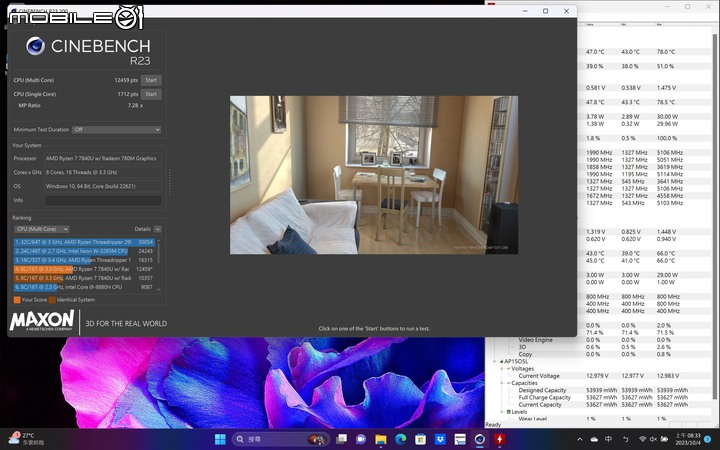
Task: Click the OneDrive cloud tray icon
Action: (x=594, y=439)
